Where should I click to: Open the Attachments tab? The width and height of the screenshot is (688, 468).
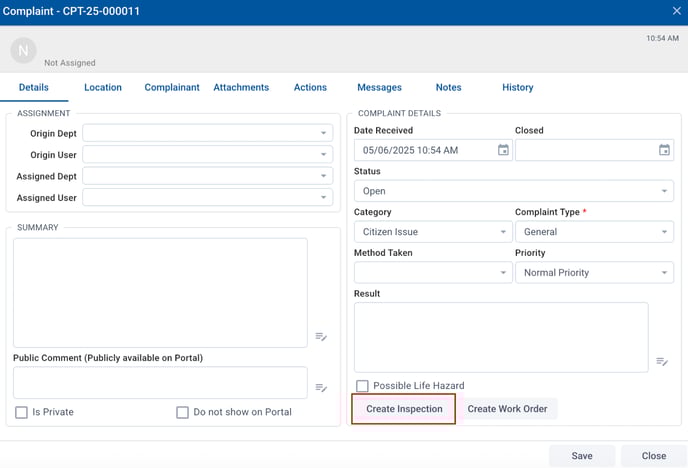(x=241, y=87)
